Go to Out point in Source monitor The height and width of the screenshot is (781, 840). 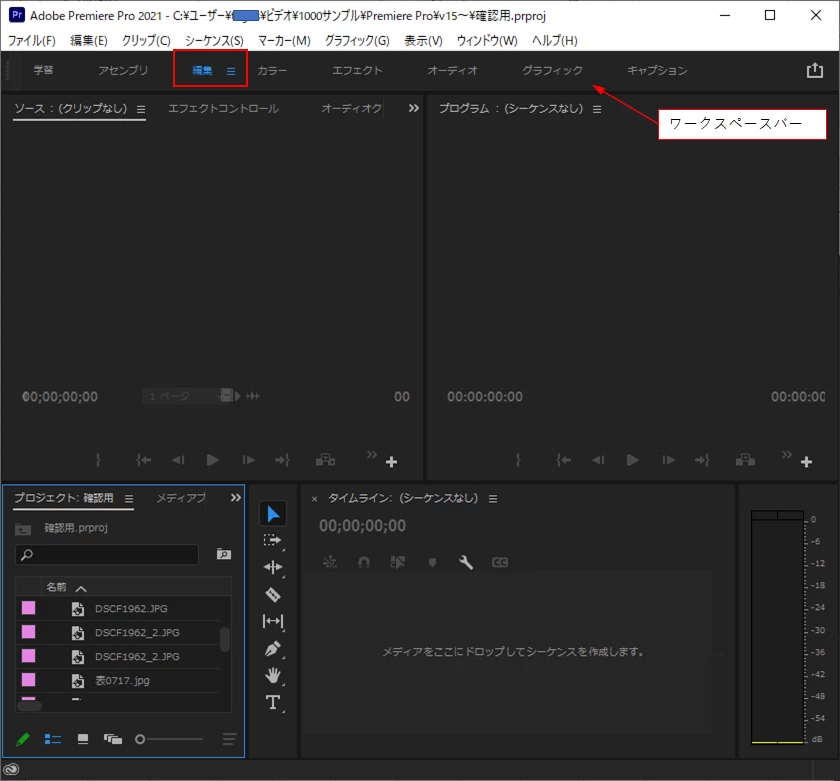click(x=282, y=460)
